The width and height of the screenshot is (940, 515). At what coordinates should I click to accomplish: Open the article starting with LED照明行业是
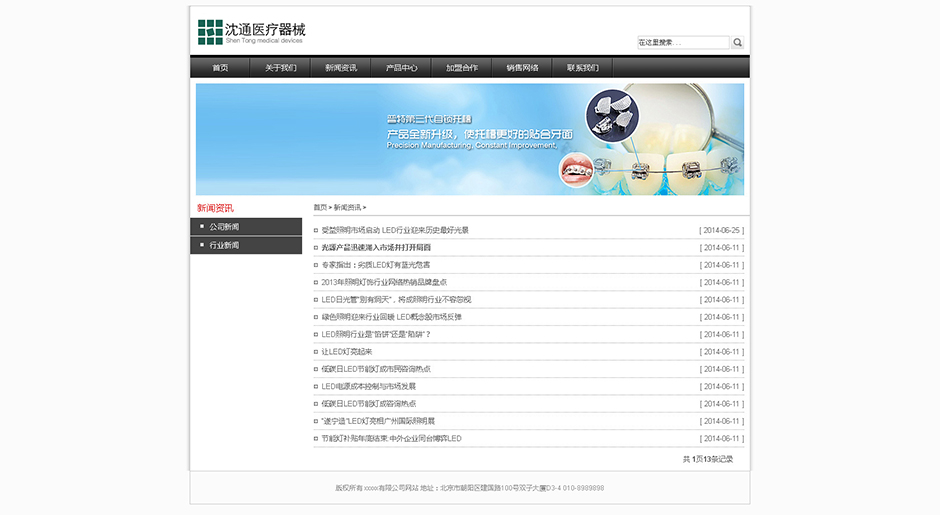[x=376, y=335]
